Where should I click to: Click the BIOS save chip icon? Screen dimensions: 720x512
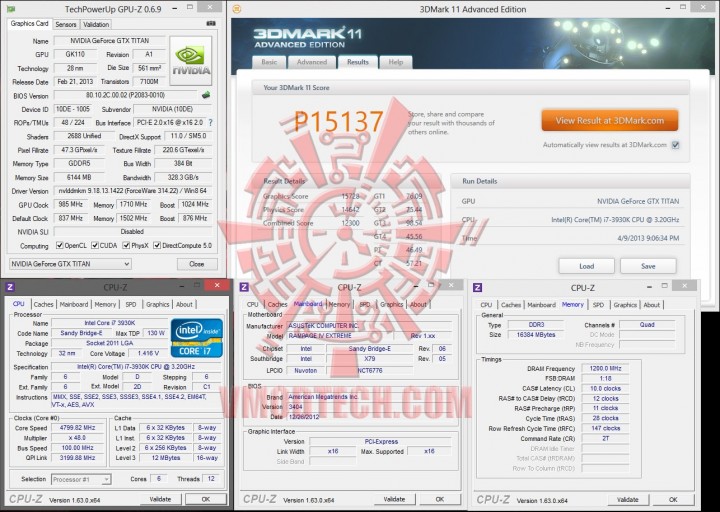pos(206,95)
